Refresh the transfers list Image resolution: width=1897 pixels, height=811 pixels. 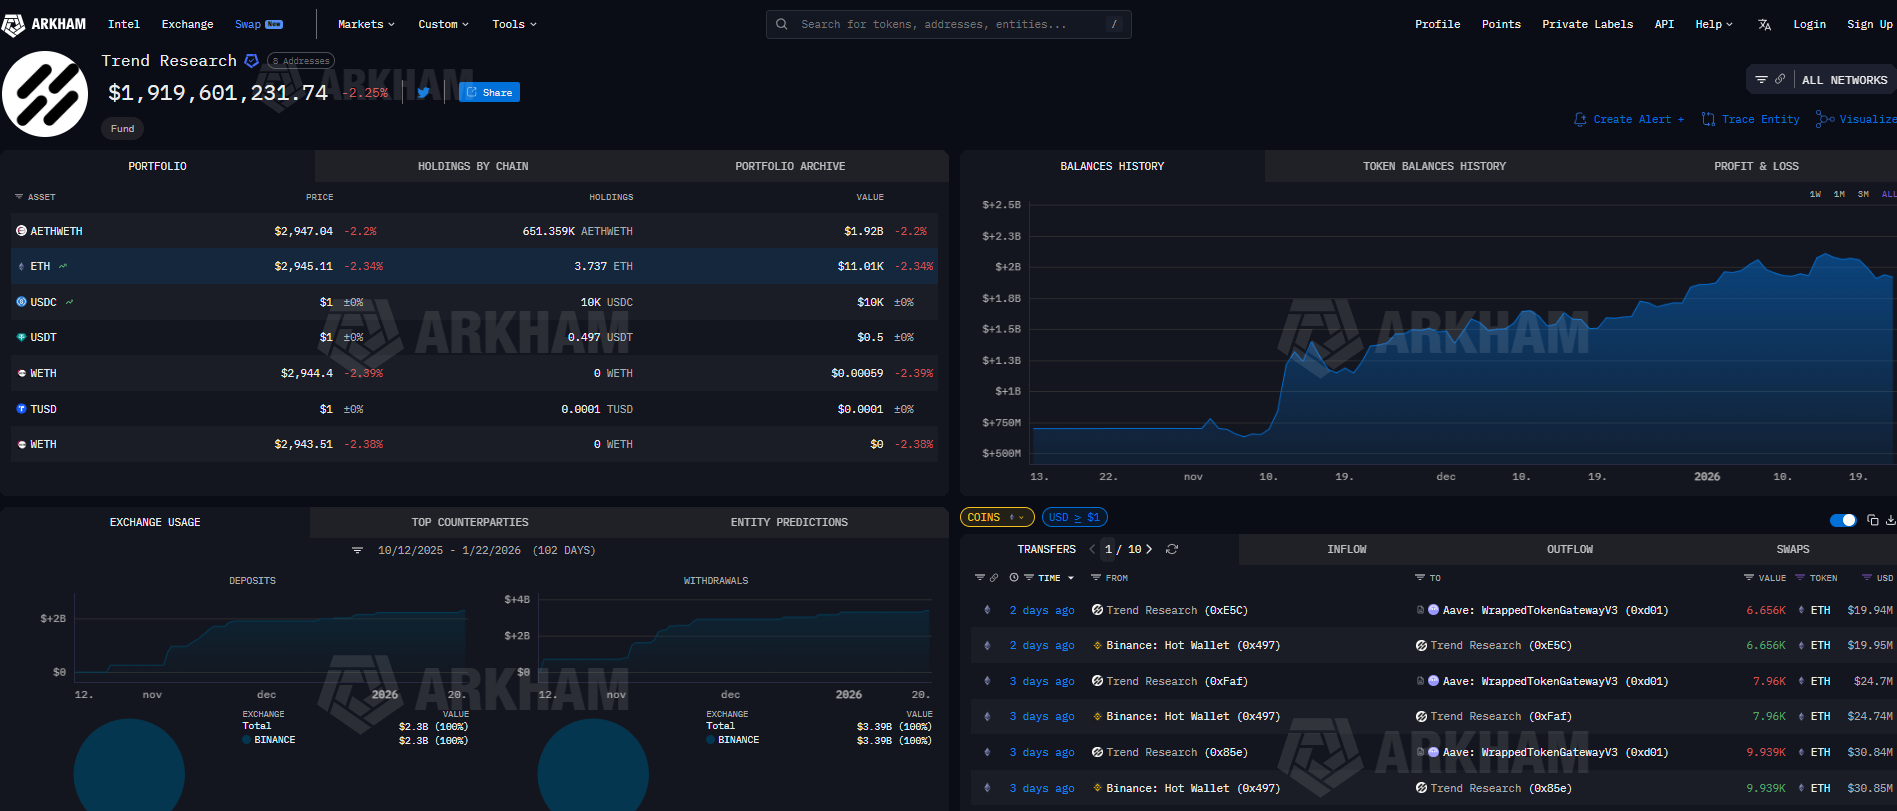click(x=1172, y=549)
